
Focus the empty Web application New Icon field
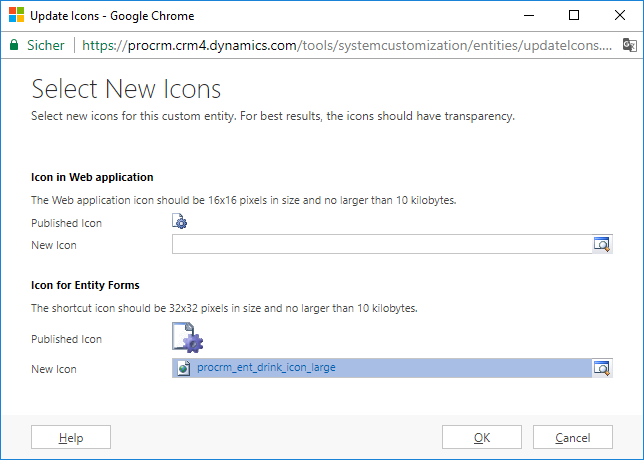tap(380, 244)
